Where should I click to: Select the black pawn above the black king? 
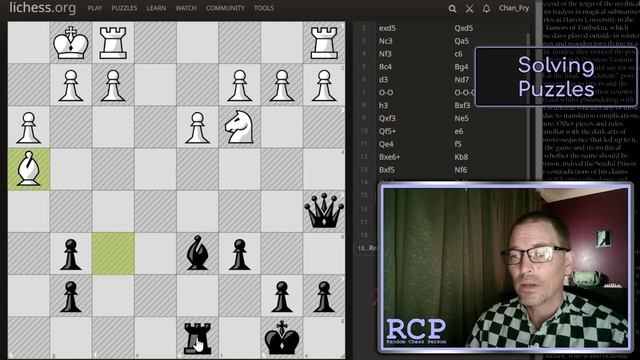point(282,296)
